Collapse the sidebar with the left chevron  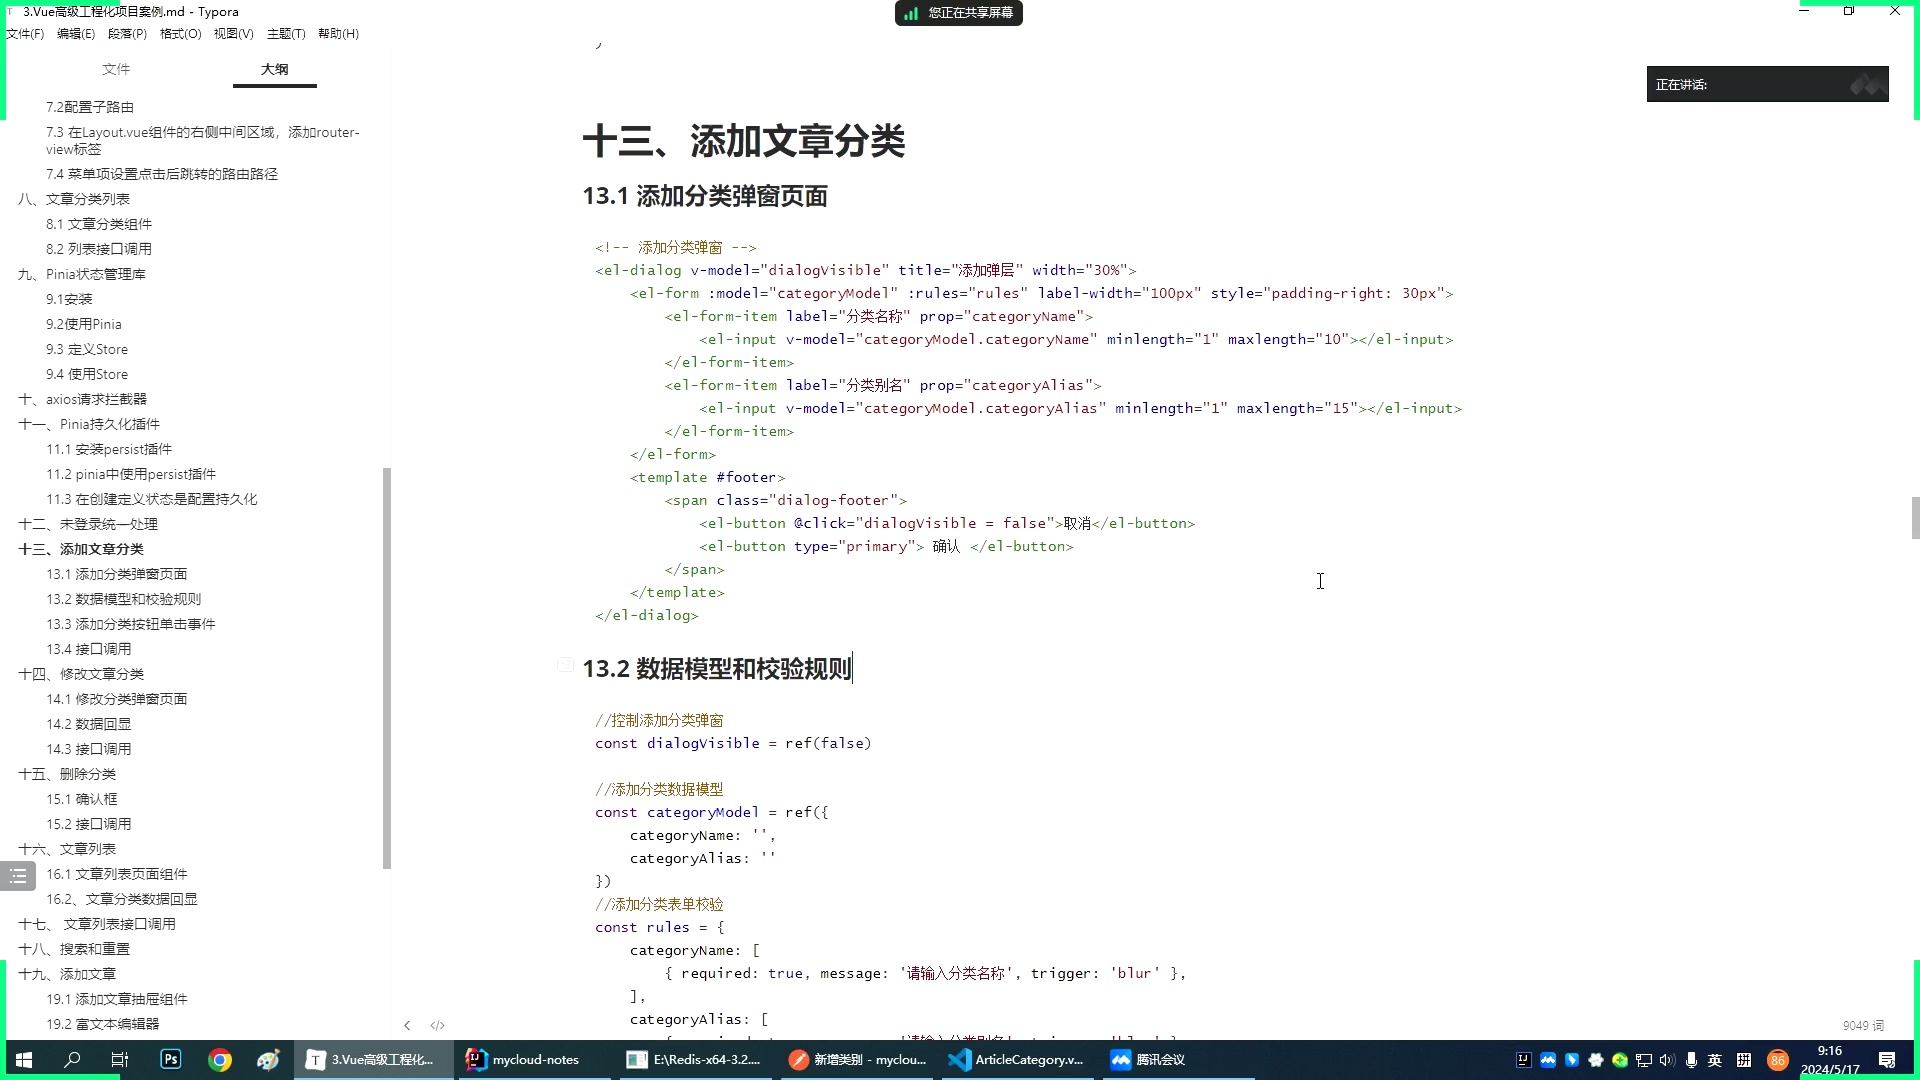coord(407,1025)
